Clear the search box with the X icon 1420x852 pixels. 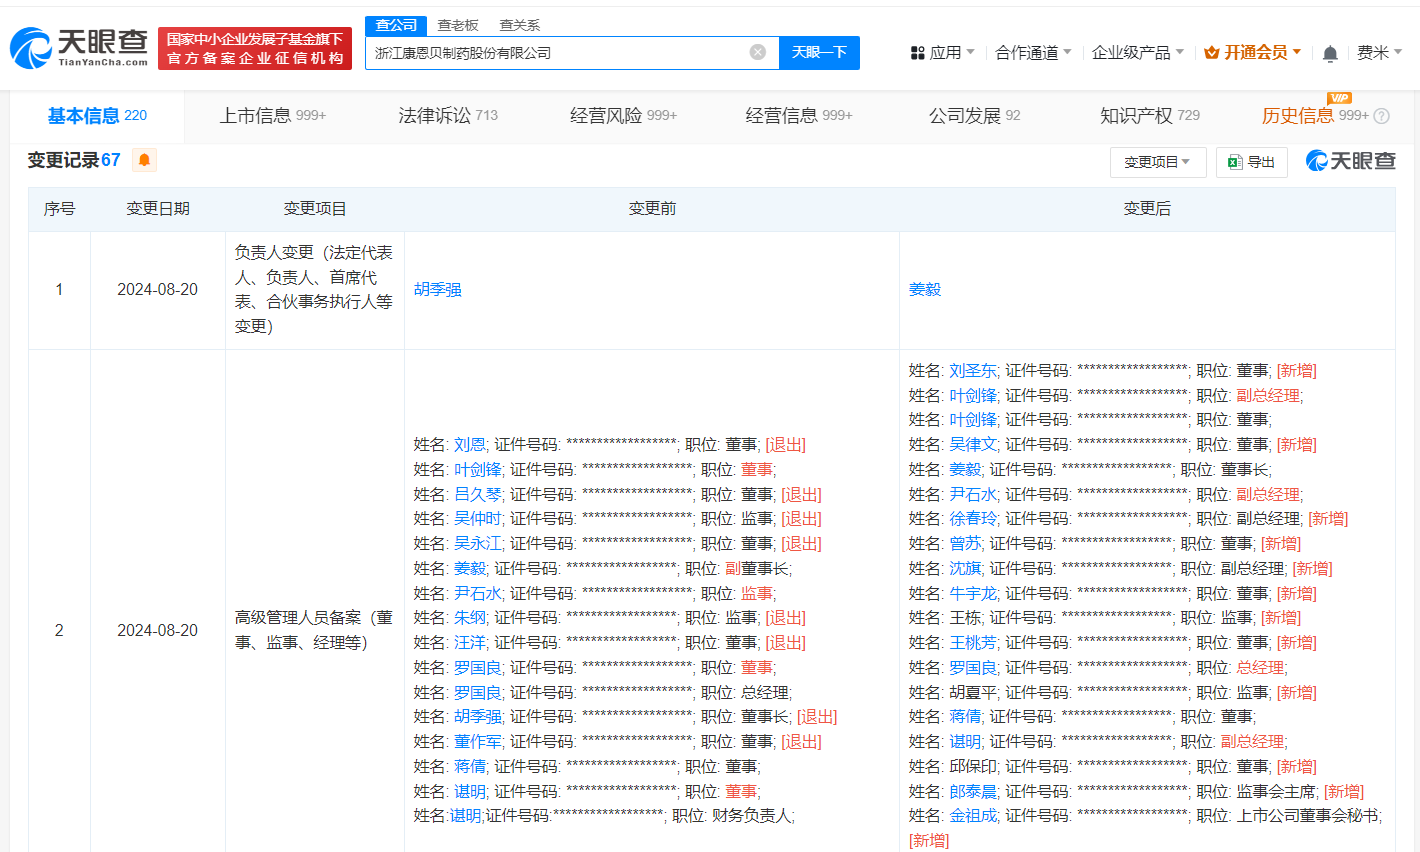757,52
